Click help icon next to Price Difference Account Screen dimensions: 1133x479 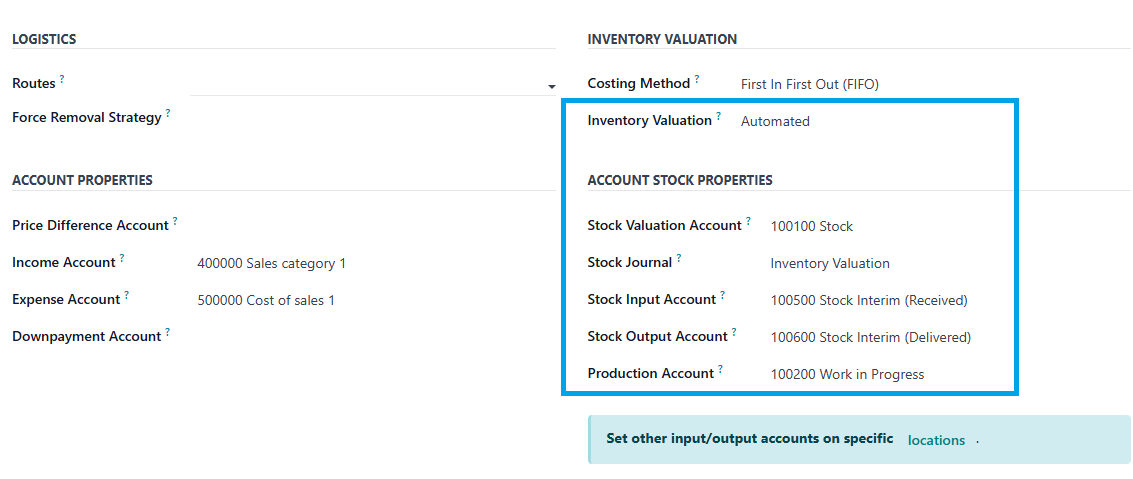coord(176,220)
